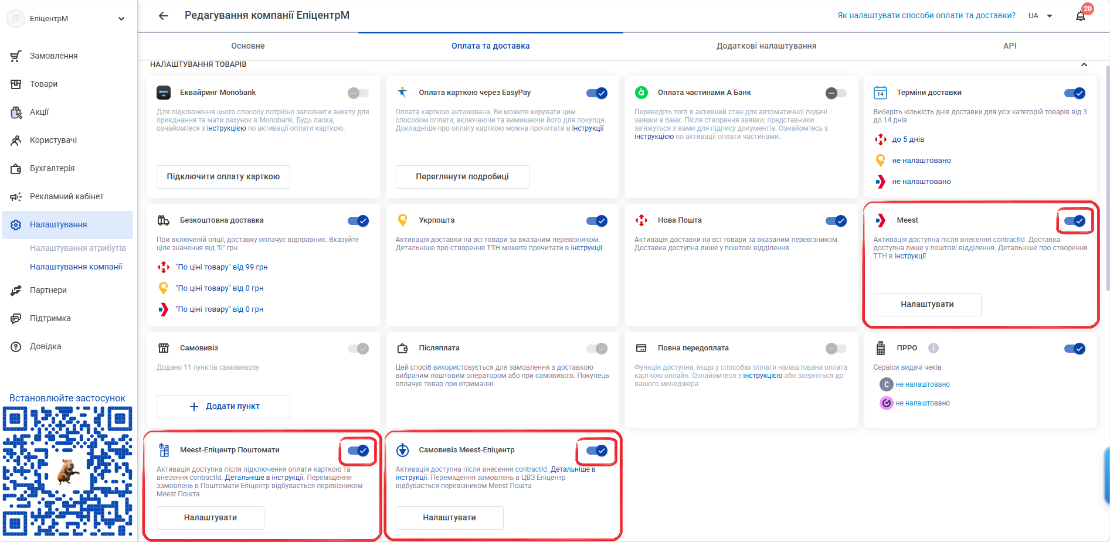Click the back arrow next to page title
1110x542 pixels.
coord(164,16)
